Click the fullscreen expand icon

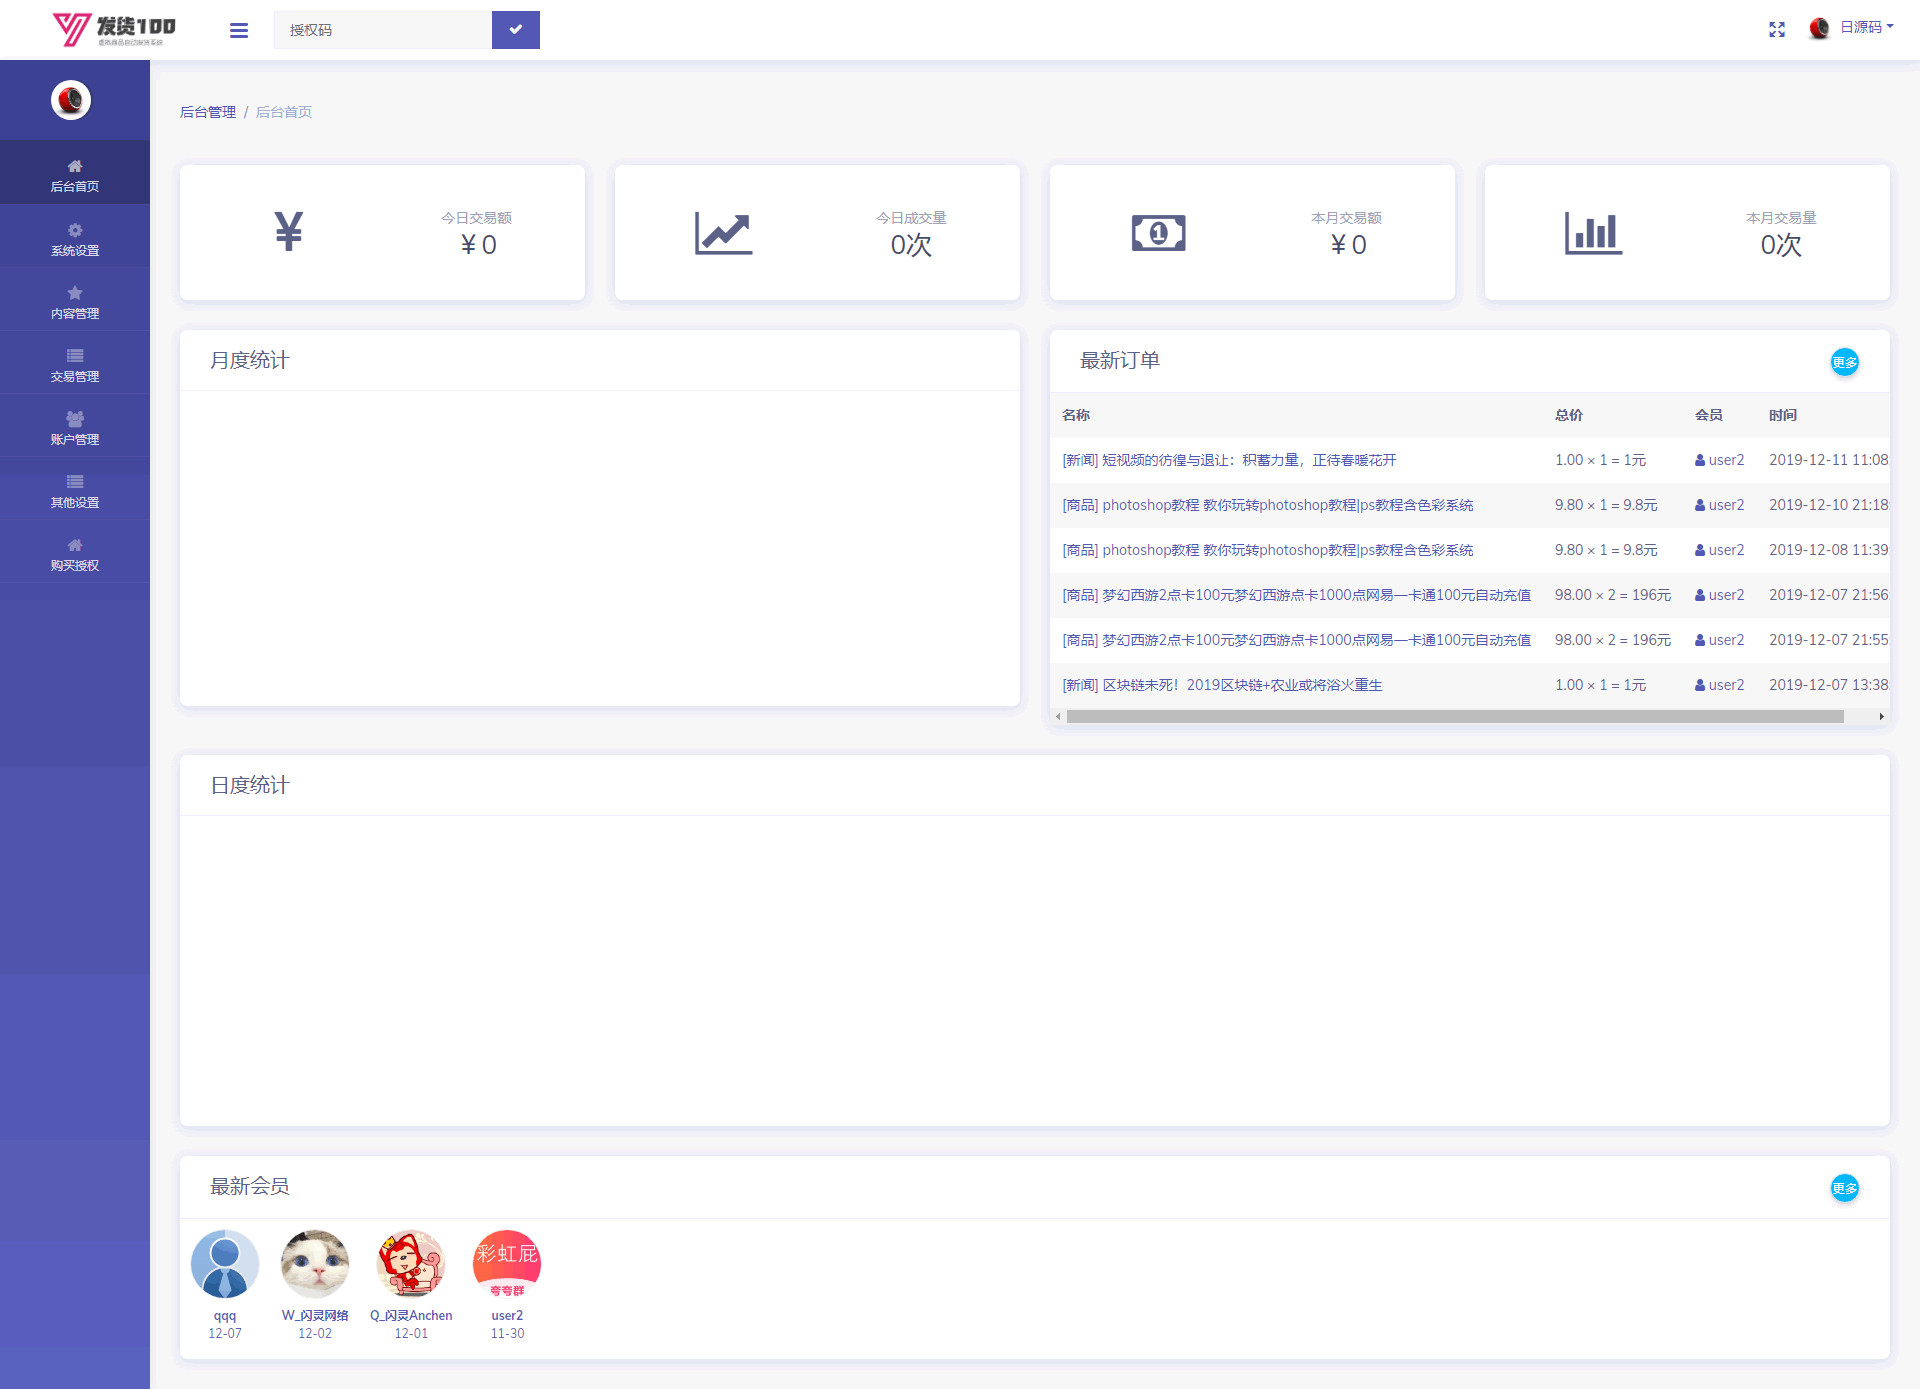coord(1776,30)
